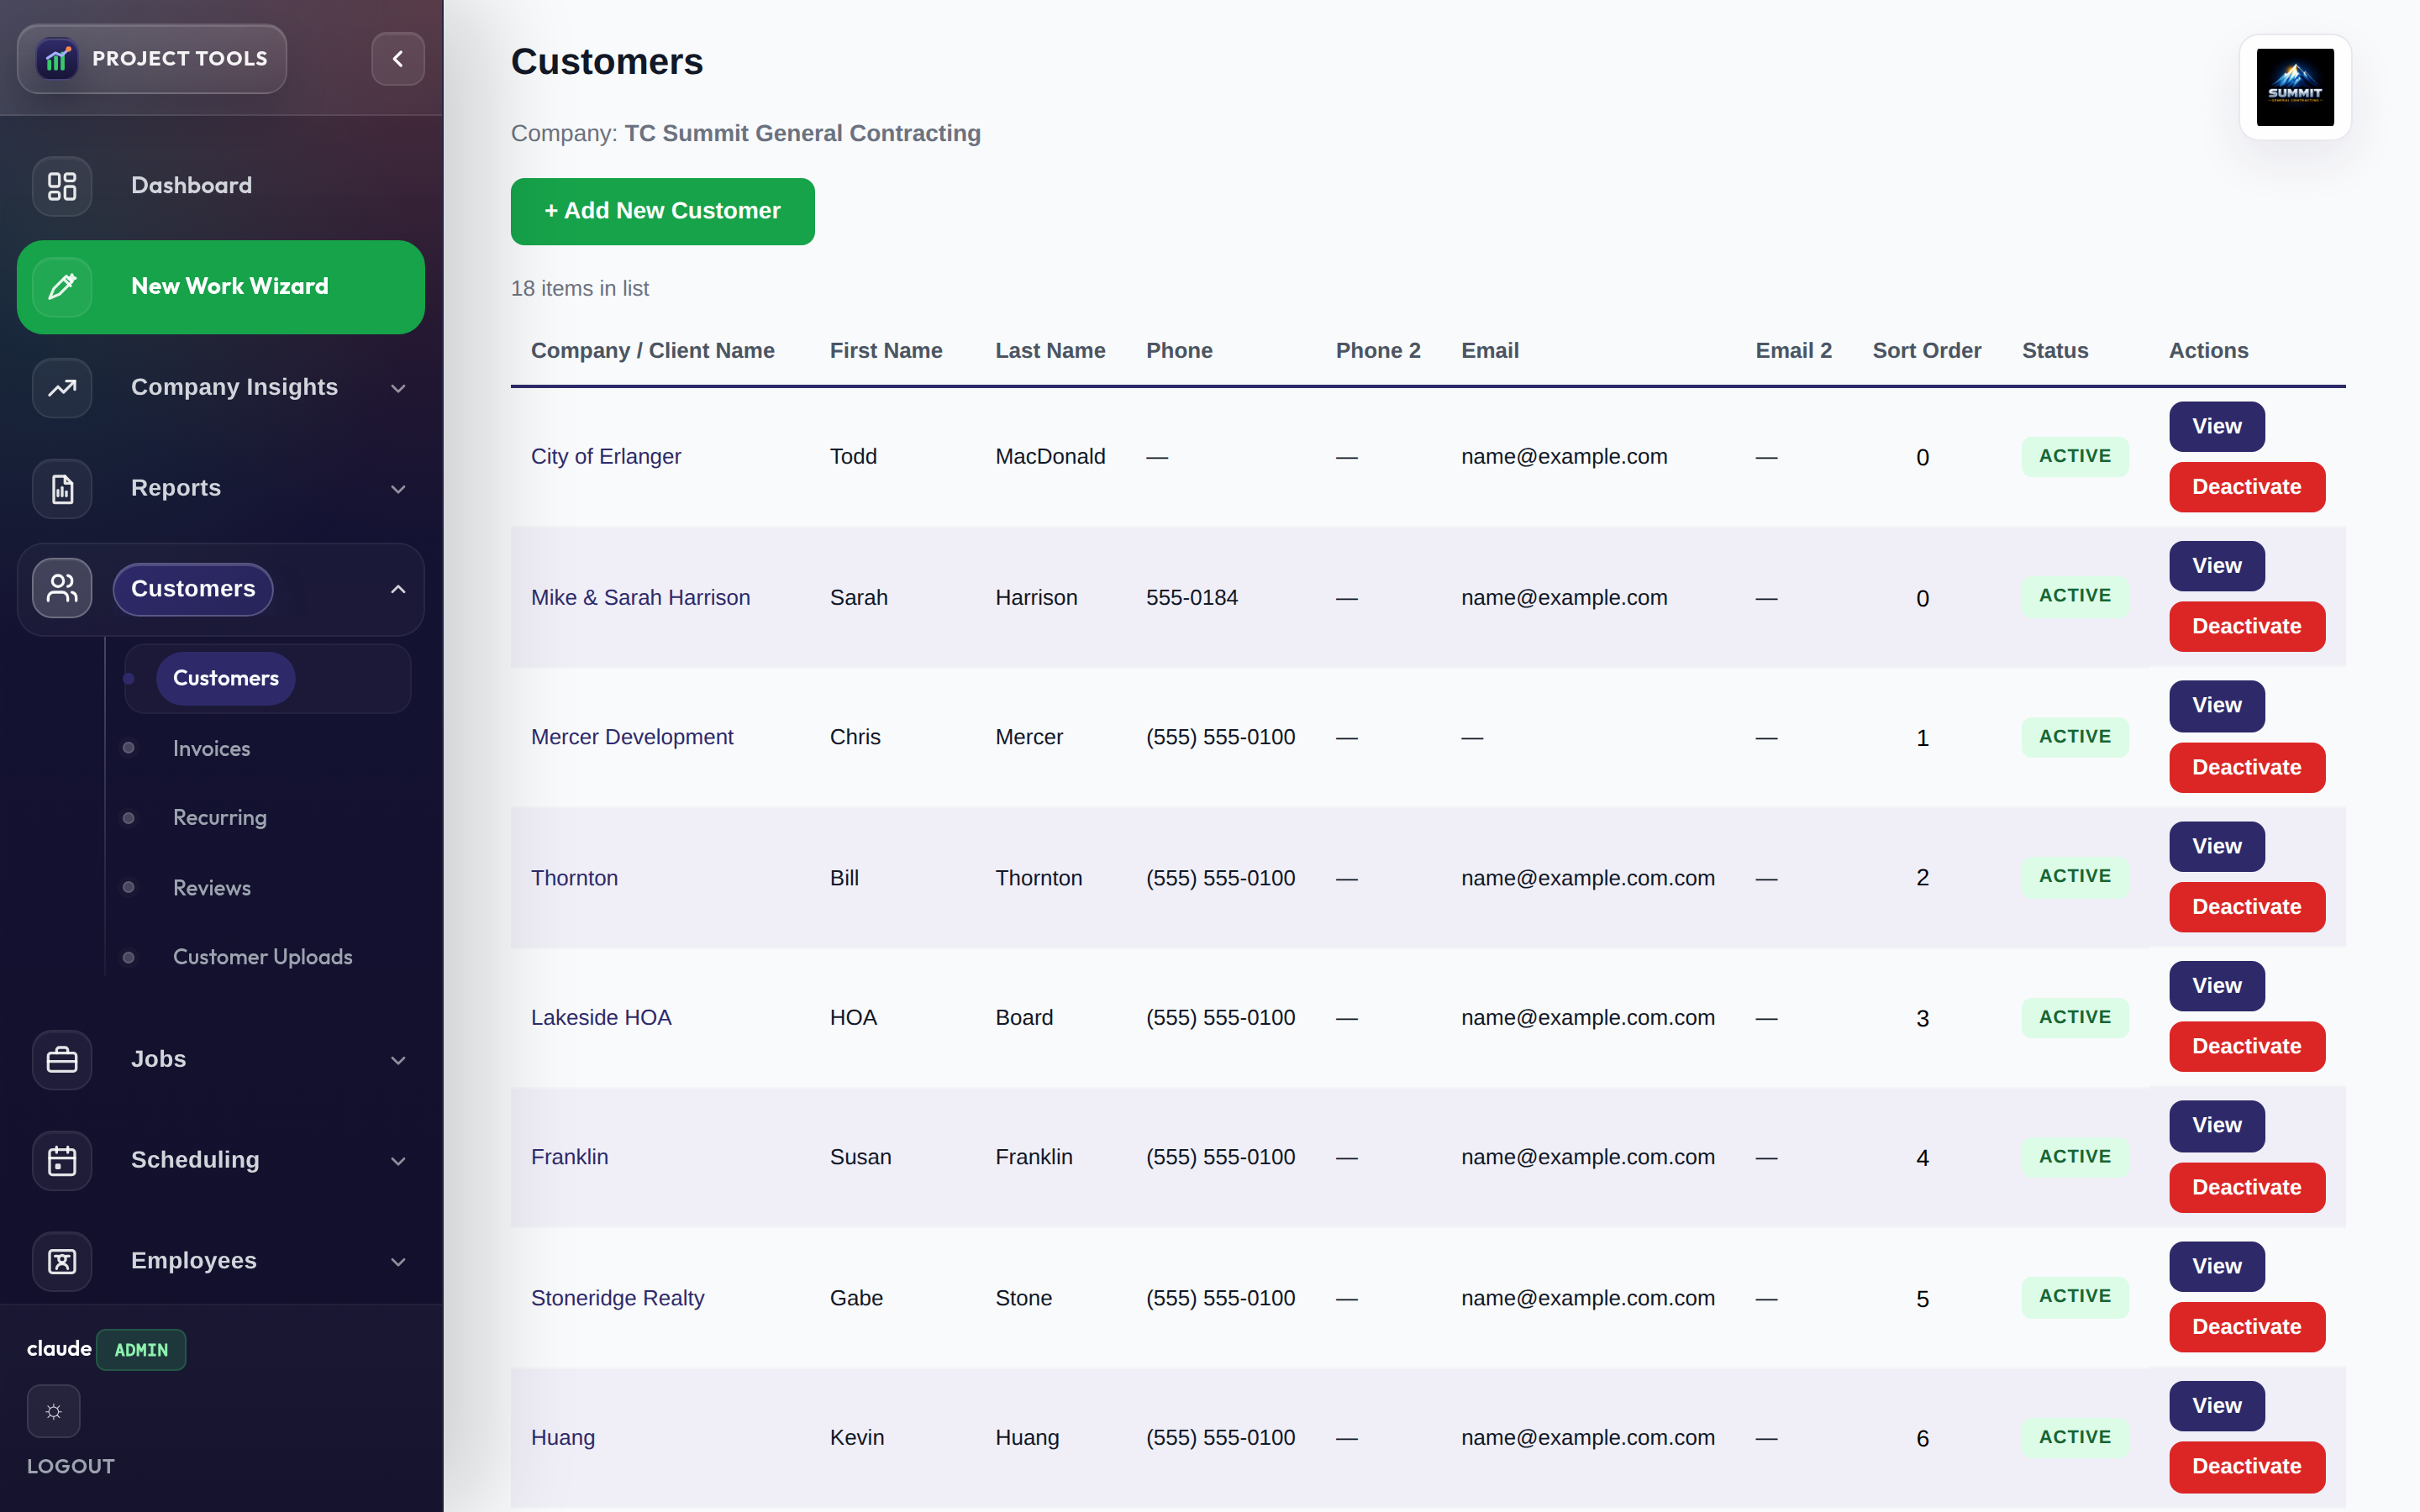Click the Customers people icon
2420x1512 pixels.
pyautogui.click(x=62, y=589)
